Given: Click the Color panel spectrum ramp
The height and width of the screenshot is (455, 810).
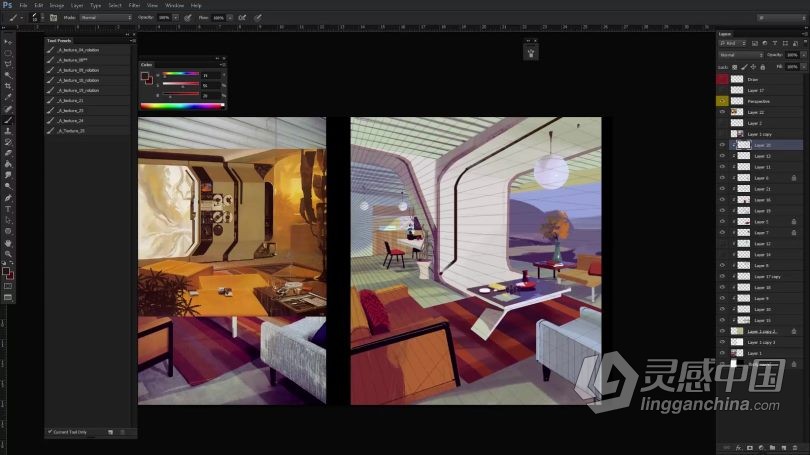Looking at the screenshot, I should point(182,106).
